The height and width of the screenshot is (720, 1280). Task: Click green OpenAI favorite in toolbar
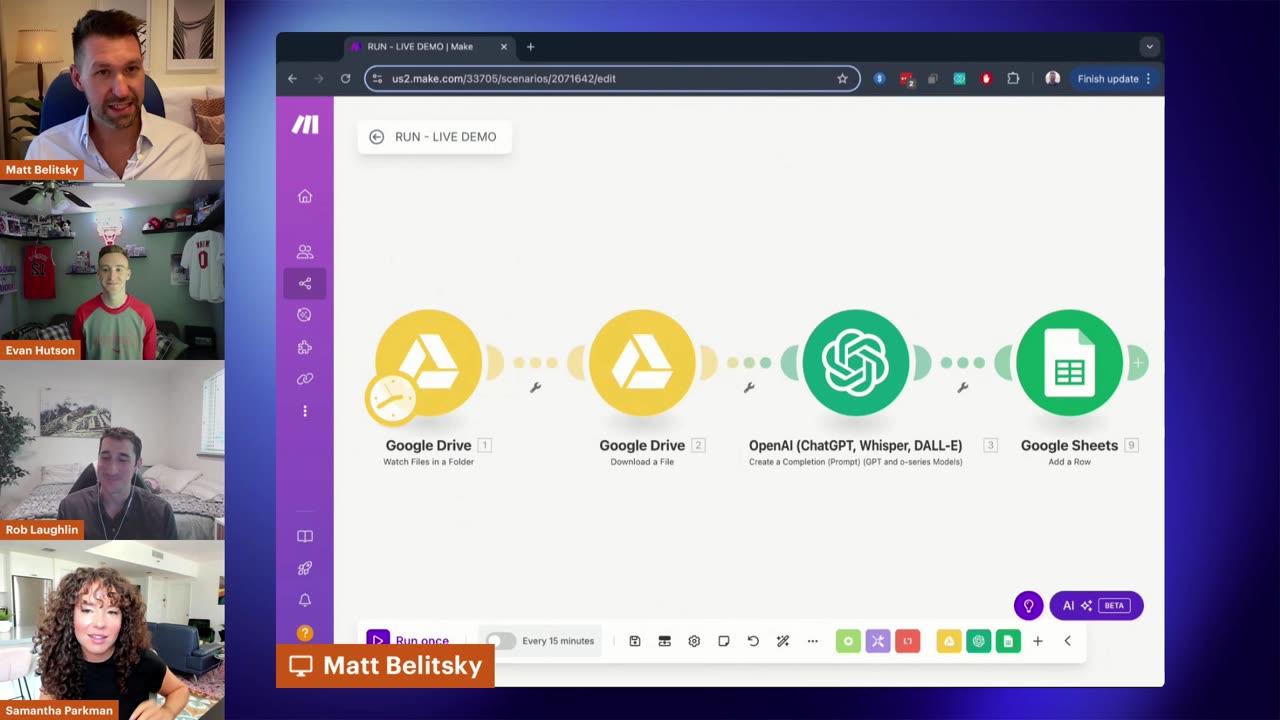978,641
